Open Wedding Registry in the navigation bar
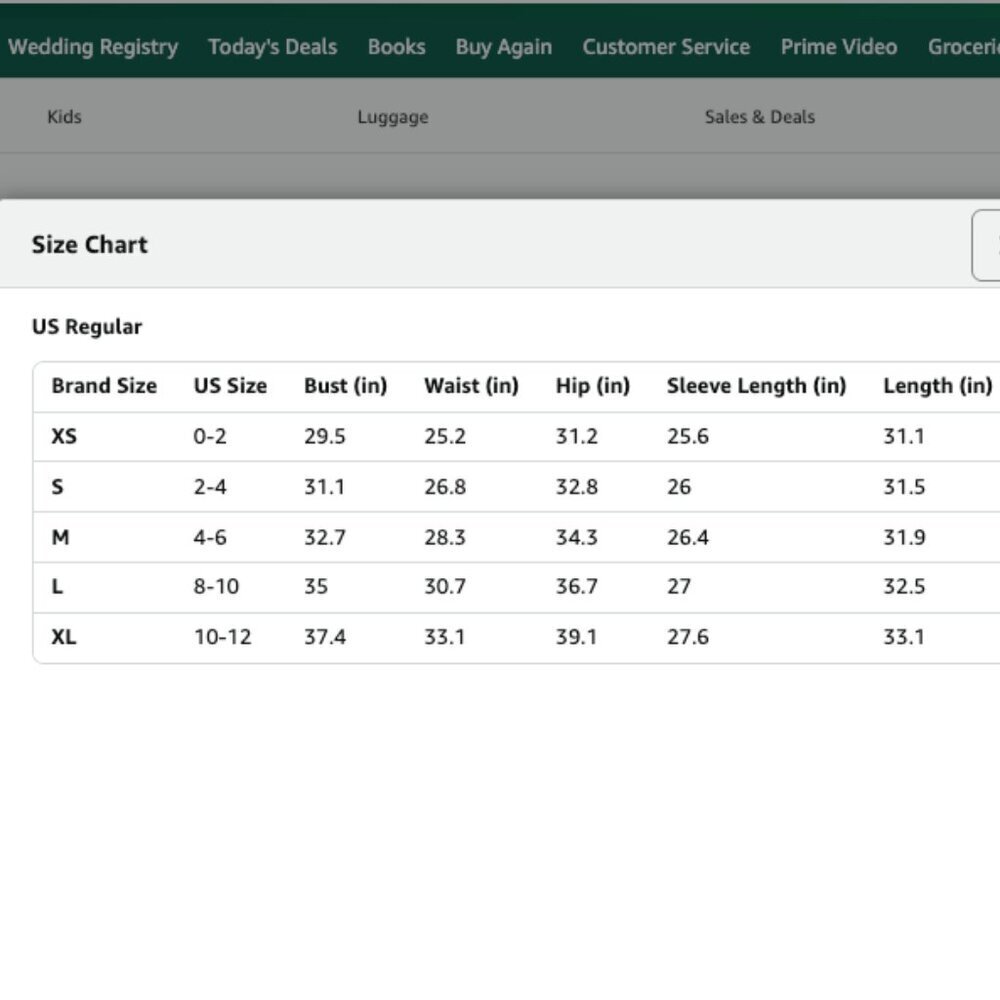Viewport: 1000px width, 1000px height. click(92, 47)
